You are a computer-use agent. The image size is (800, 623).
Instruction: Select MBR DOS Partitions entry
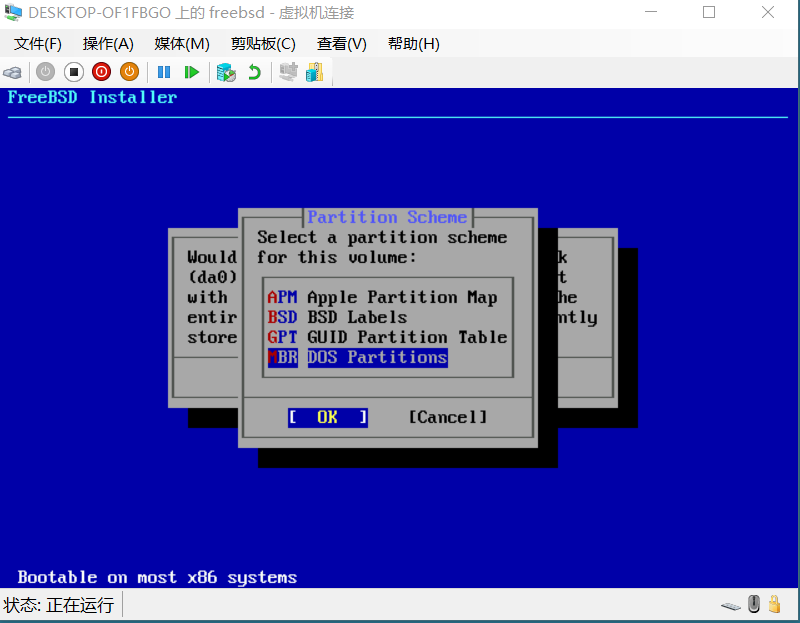point(358,358)
